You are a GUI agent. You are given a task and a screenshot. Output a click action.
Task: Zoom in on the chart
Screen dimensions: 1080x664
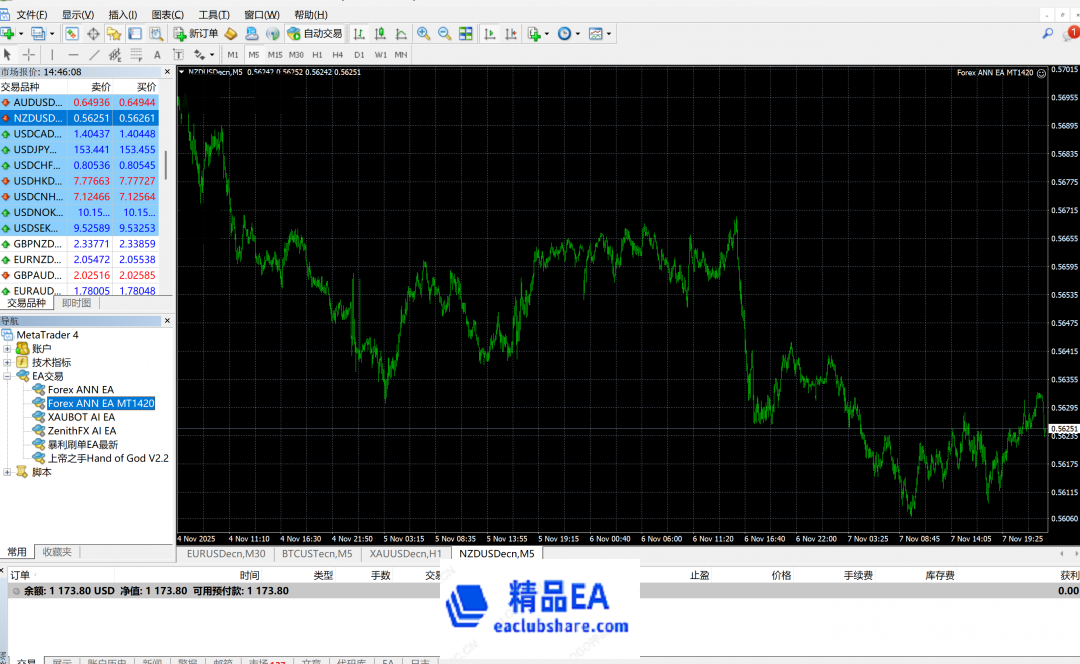(x=424, y=34)
